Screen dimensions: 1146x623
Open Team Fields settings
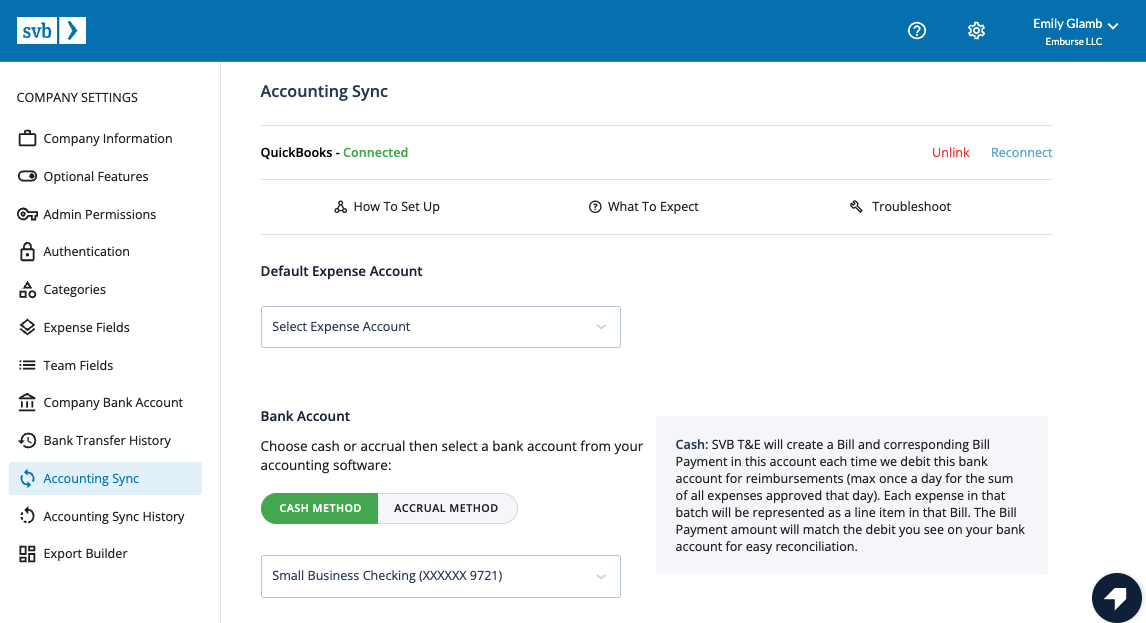pyautogui.click(x=78, y=365)
